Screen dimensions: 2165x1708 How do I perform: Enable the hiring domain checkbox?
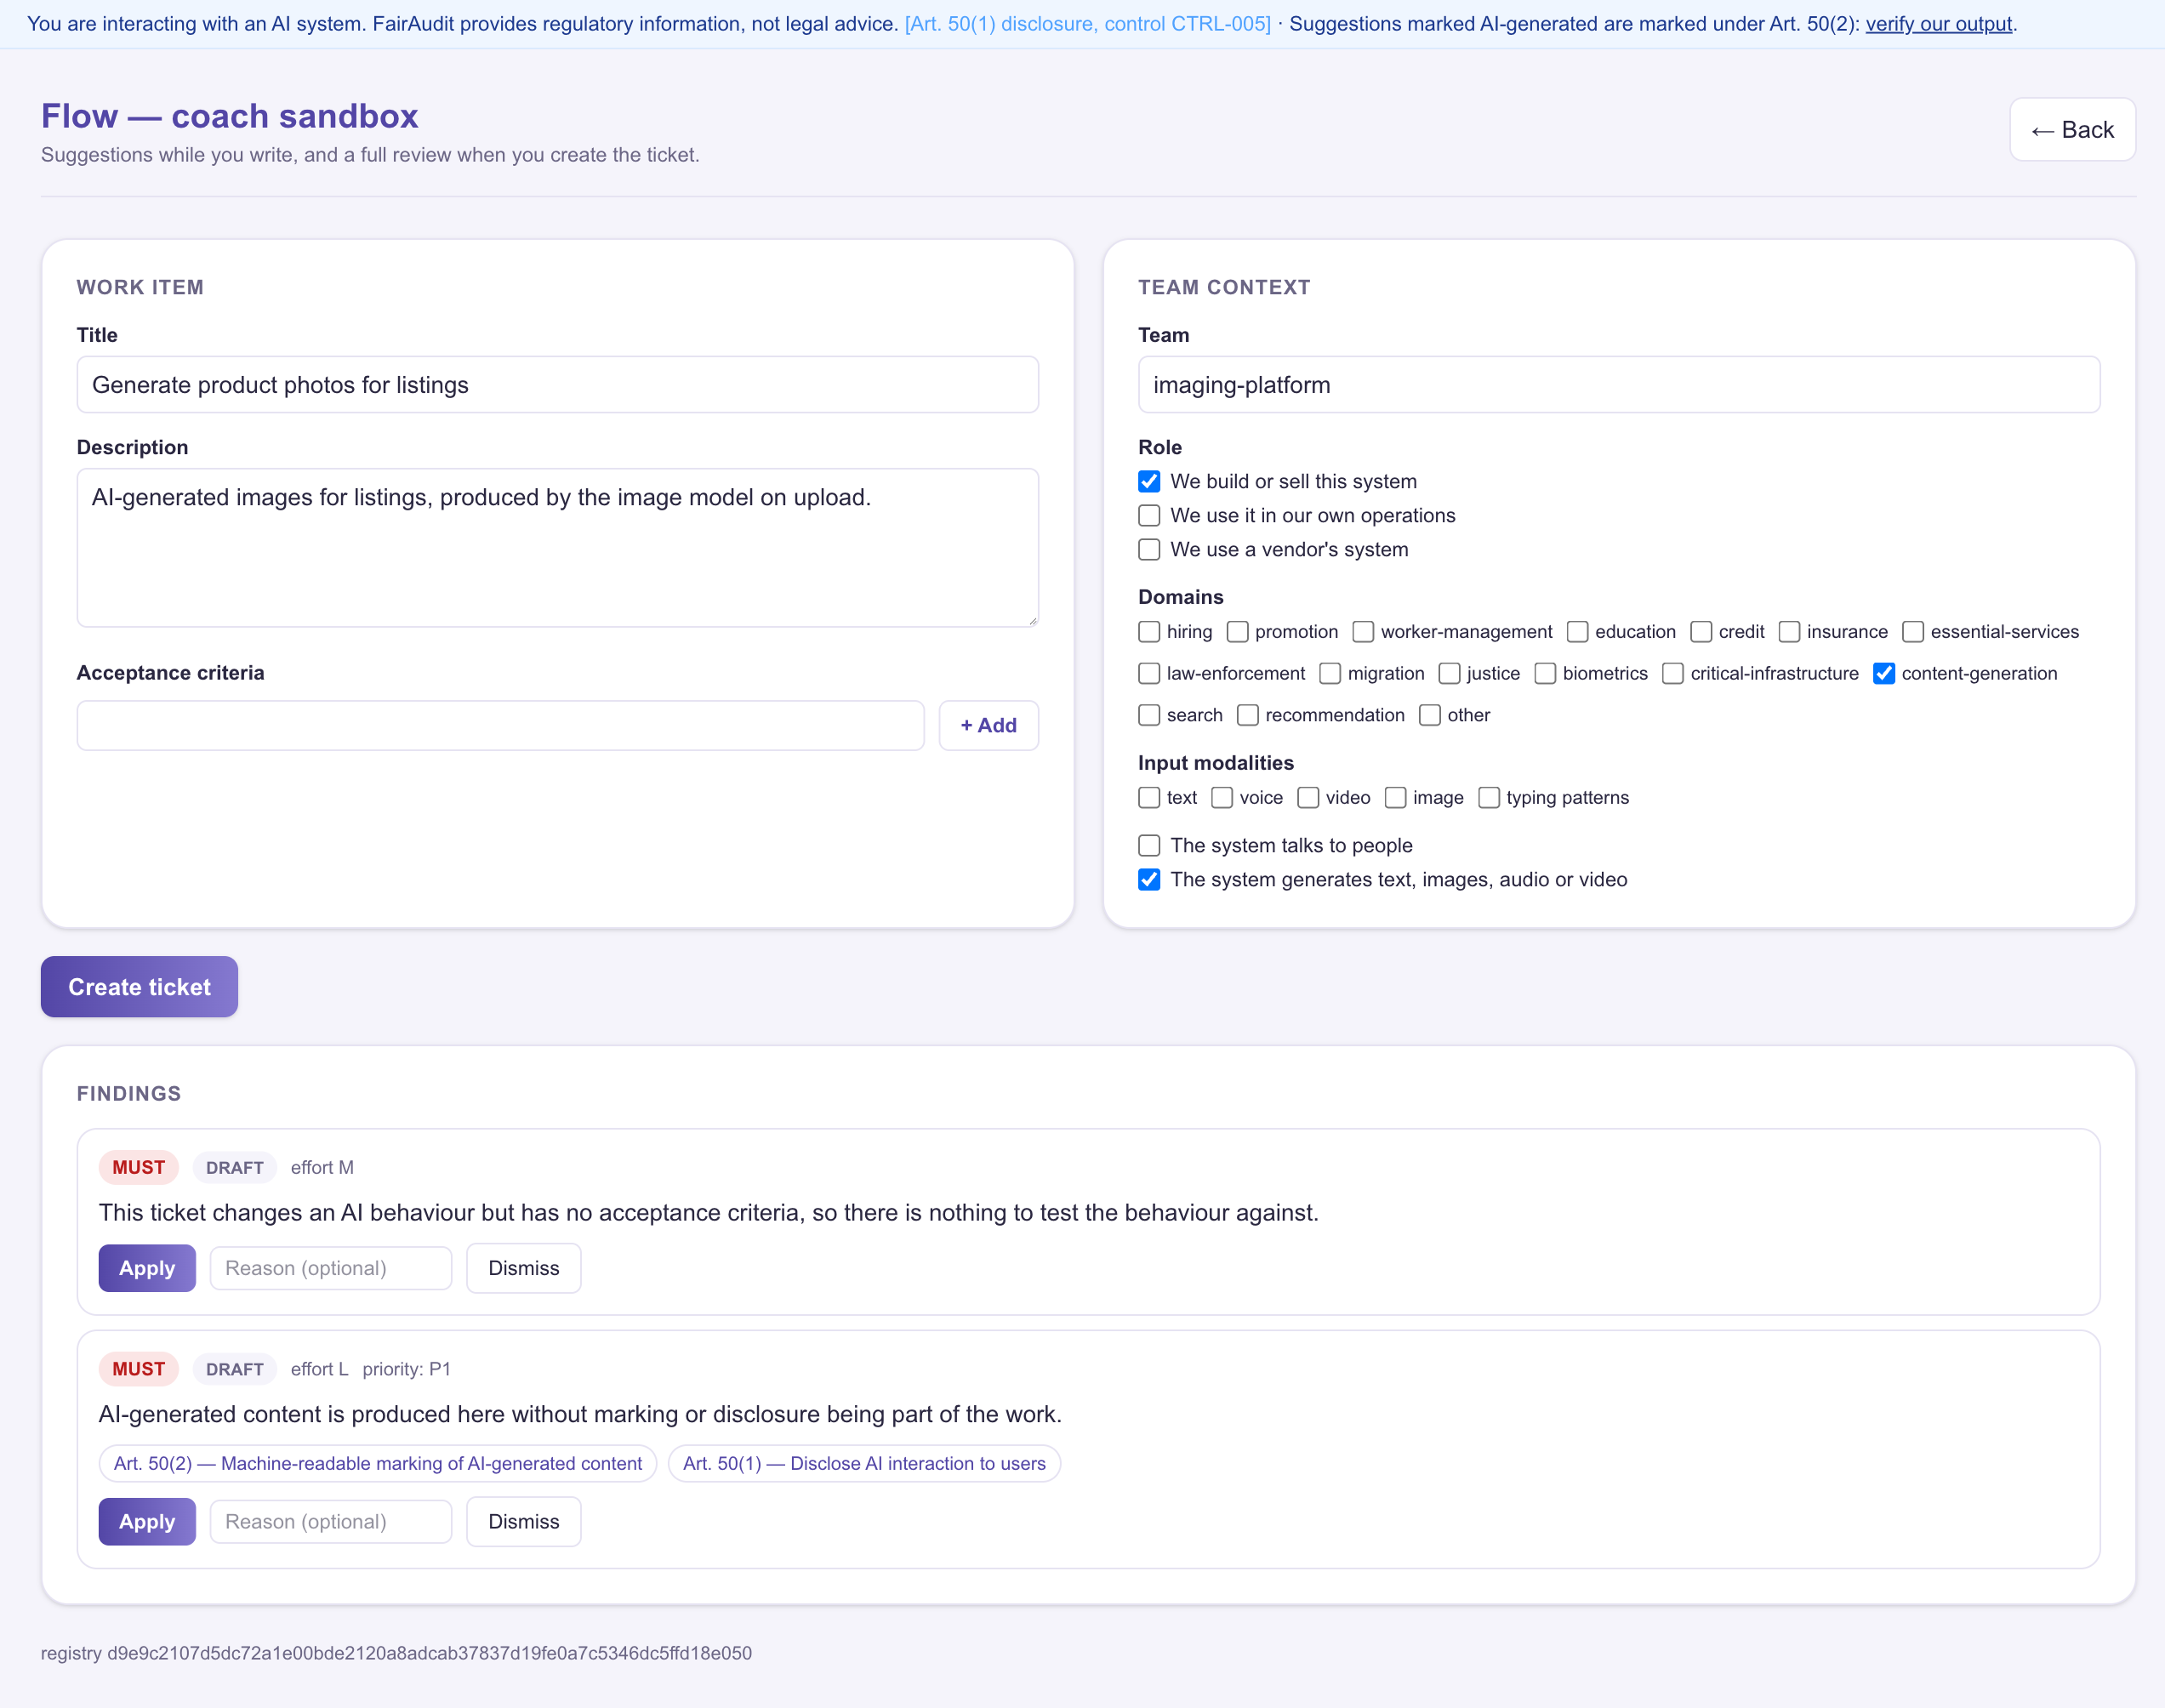1149,632
